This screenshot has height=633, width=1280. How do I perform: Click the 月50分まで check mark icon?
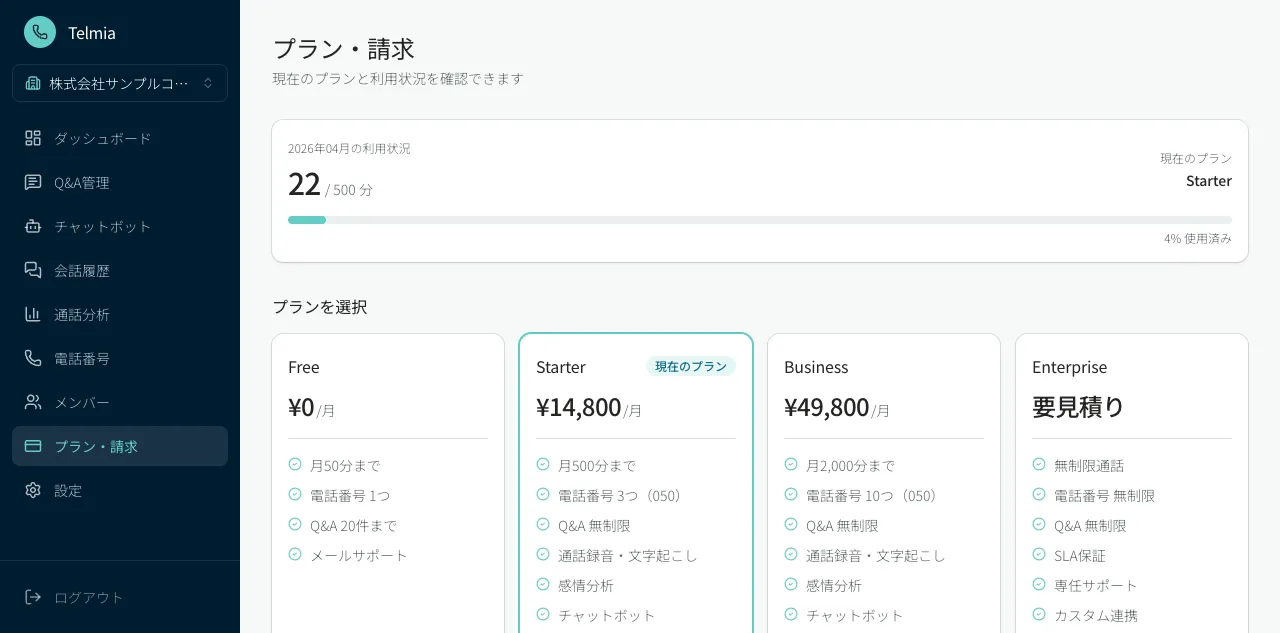[295, 465]
